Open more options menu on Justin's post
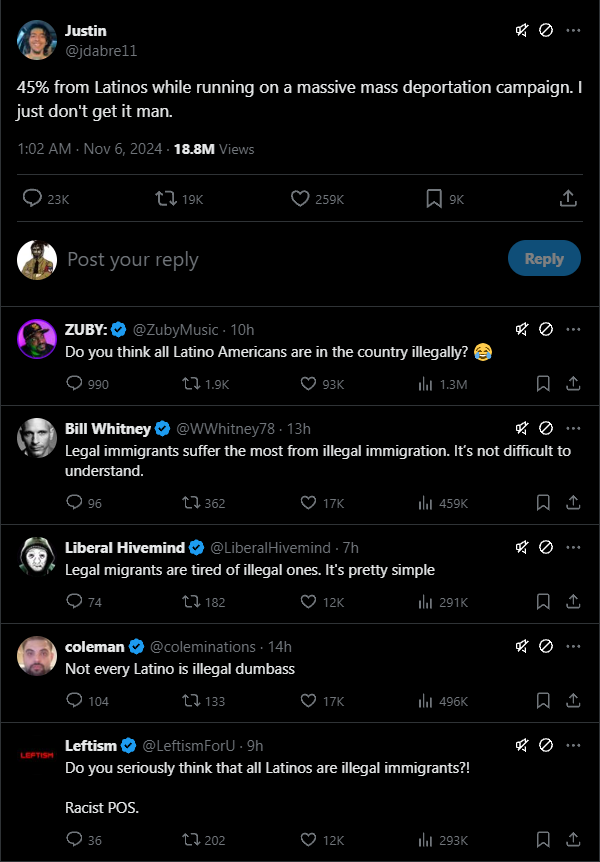The width and height of the screenshot is (600, 862). pyautogui.click(x=573, y=30)
